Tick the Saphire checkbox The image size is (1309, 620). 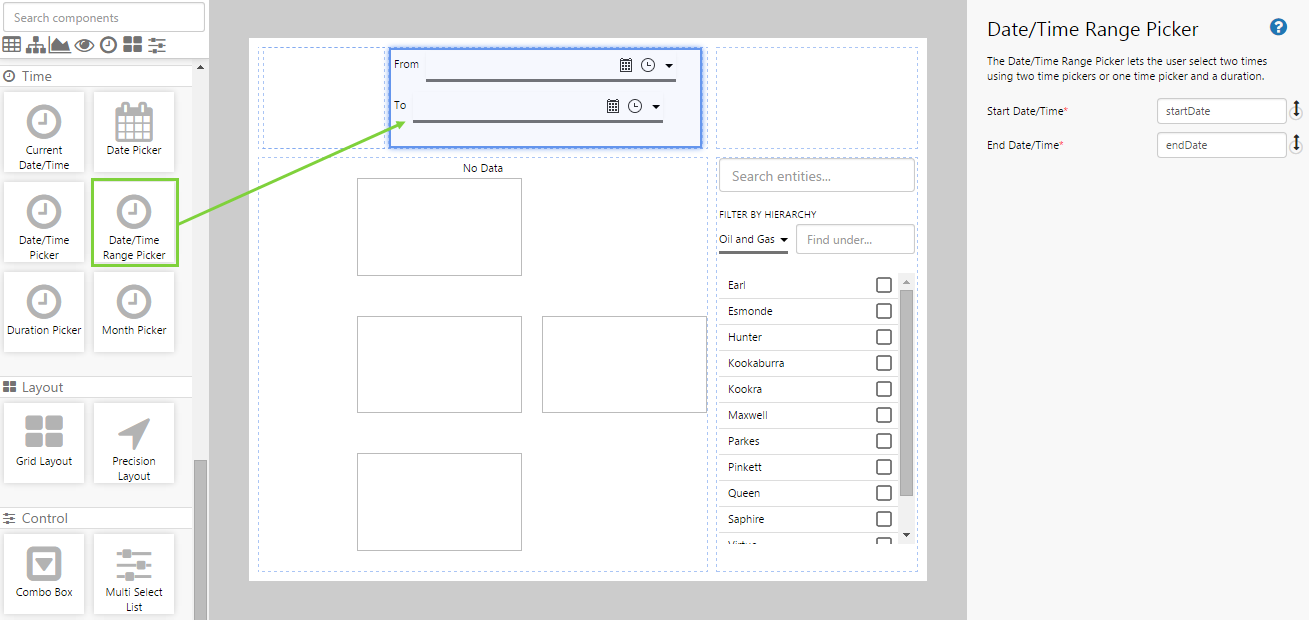tap(884, 519)
